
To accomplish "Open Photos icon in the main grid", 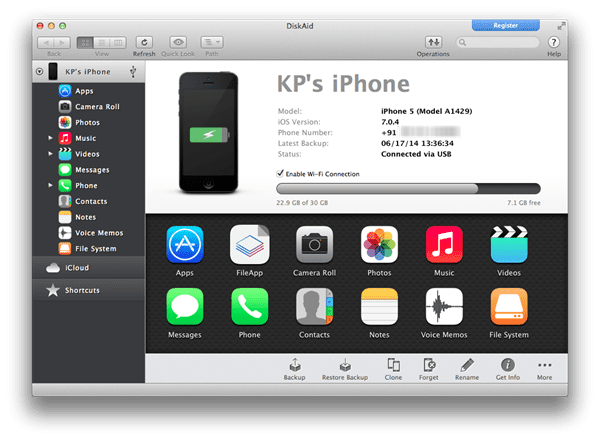I will tap(379, 244).
